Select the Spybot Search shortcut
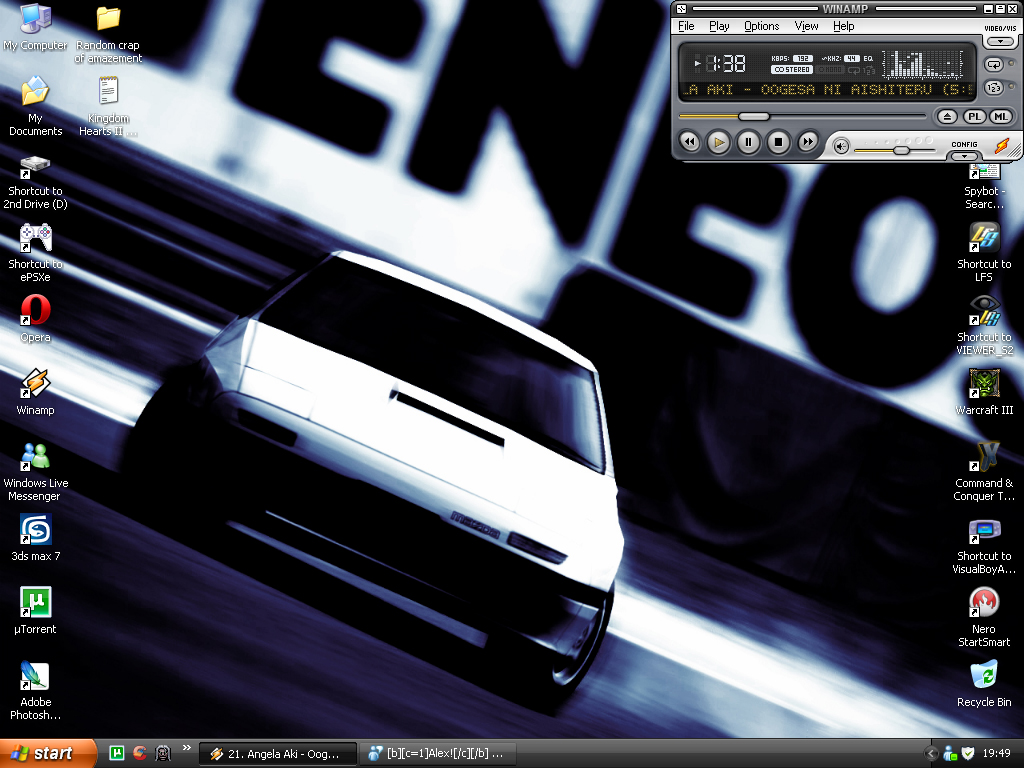 coord(984,187)
